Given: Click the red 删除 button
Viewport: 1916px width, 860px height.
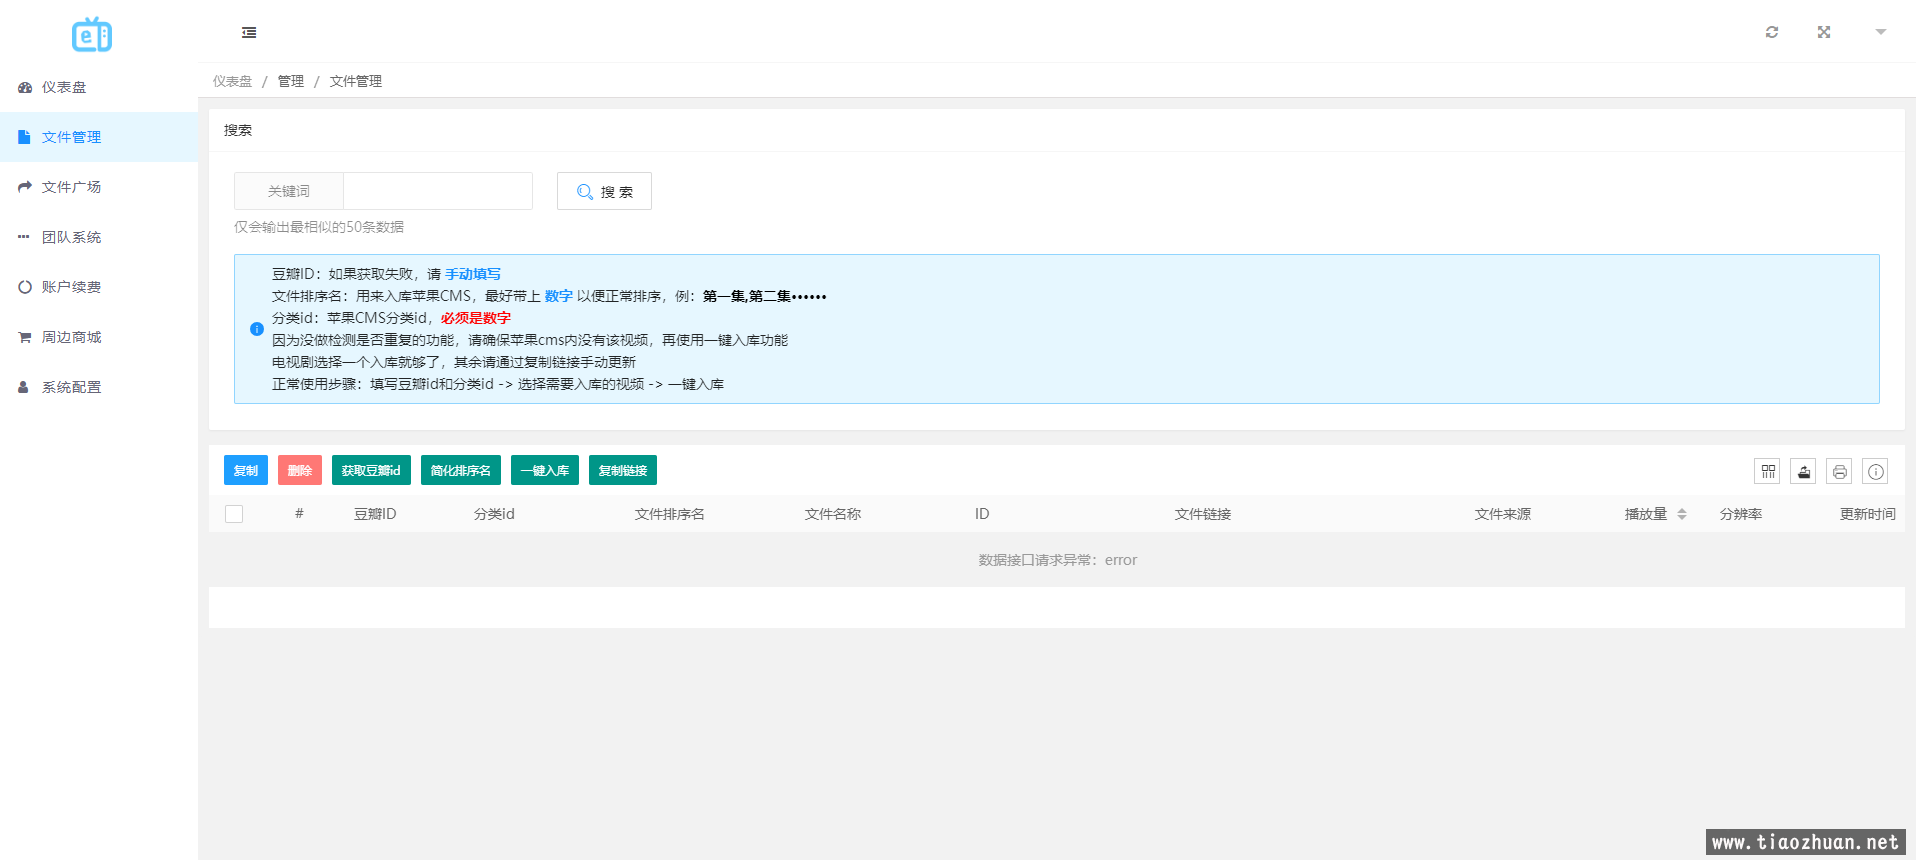Looking at the screenshot, I should point(300,470).
